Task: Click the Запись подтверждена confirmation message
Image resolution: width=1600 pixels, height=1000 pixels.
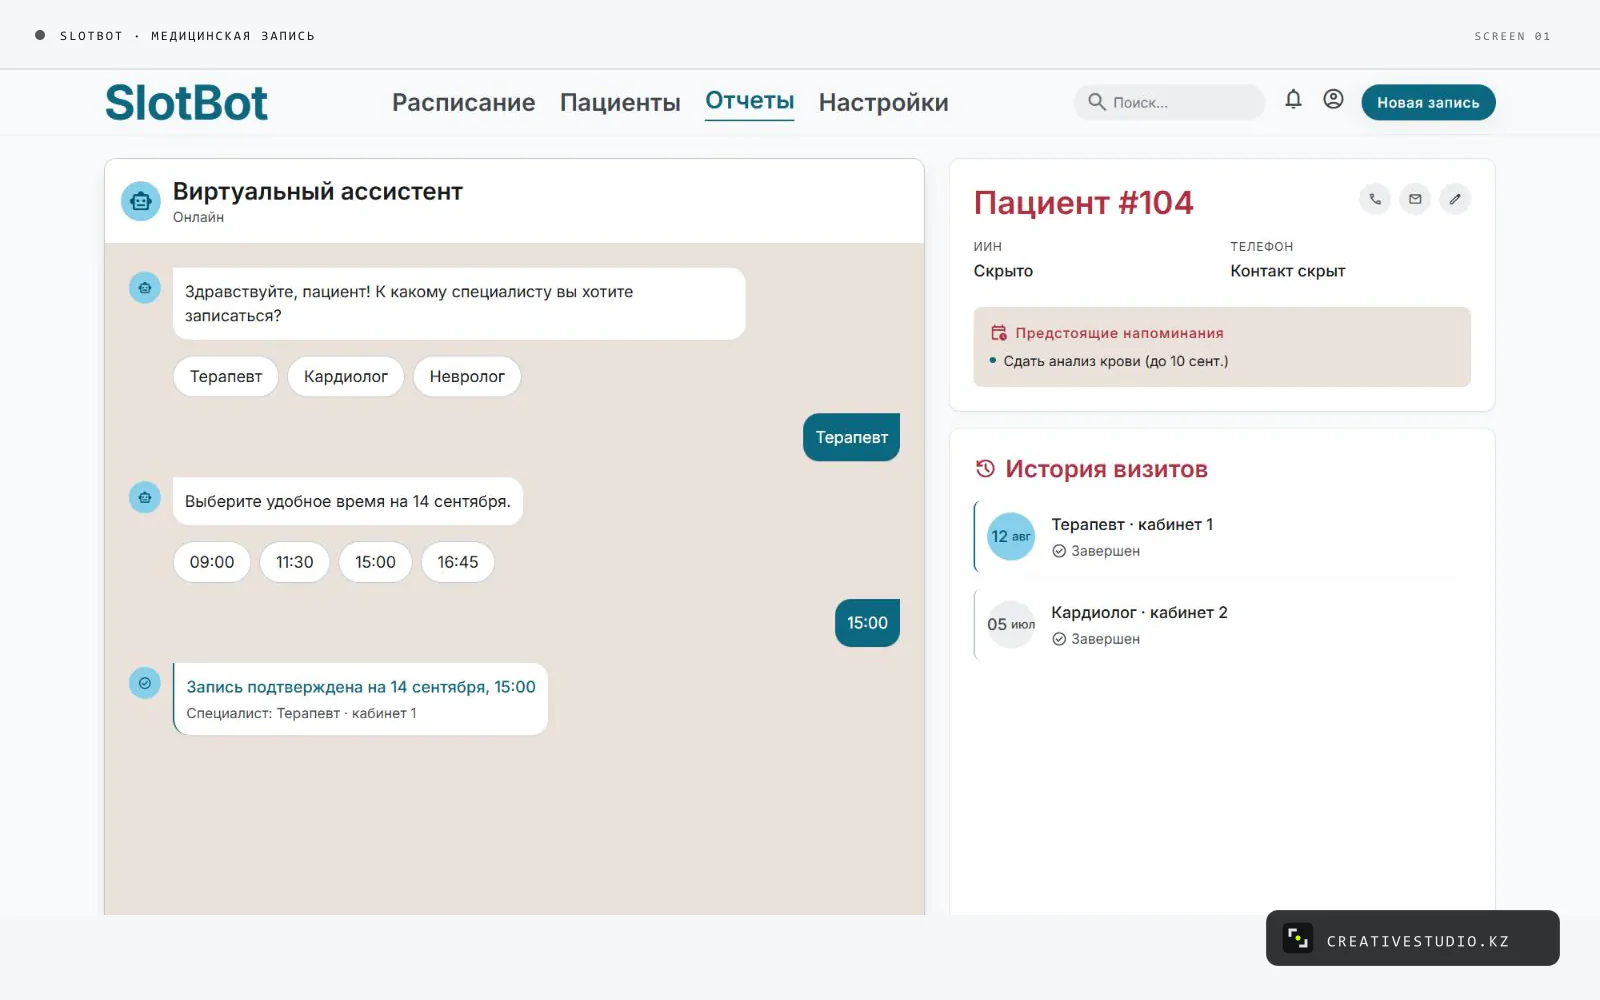Action: 361,699
